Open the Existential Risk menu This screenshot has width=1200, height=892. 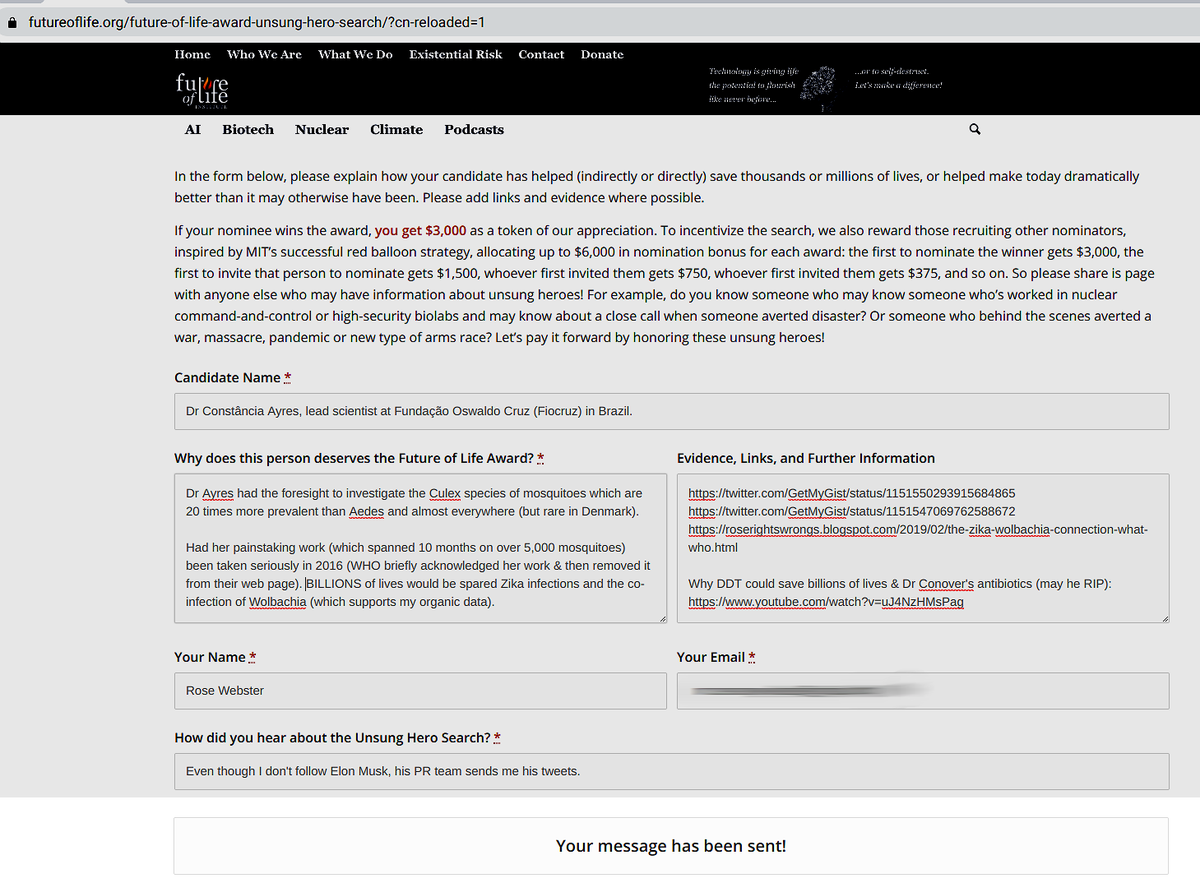455,54
